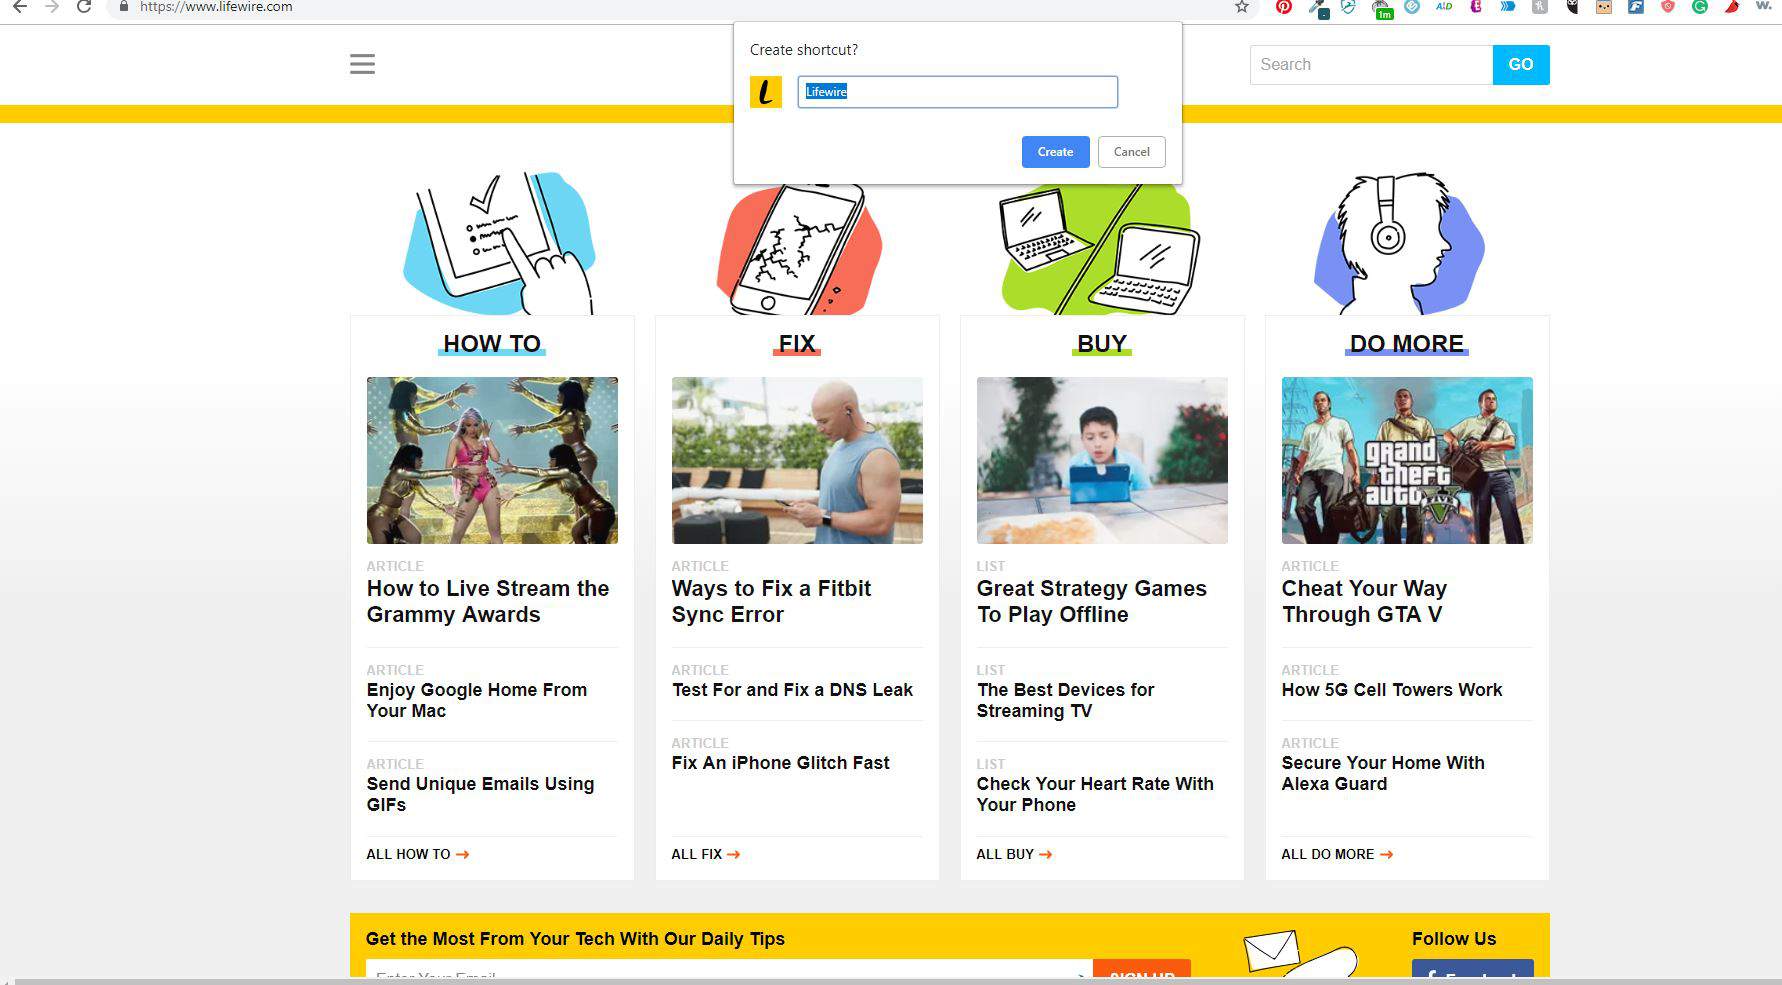1782x985 pixels.
Task: Click the Grammy Awards performance thumbnail
Action: click(492, 460)
